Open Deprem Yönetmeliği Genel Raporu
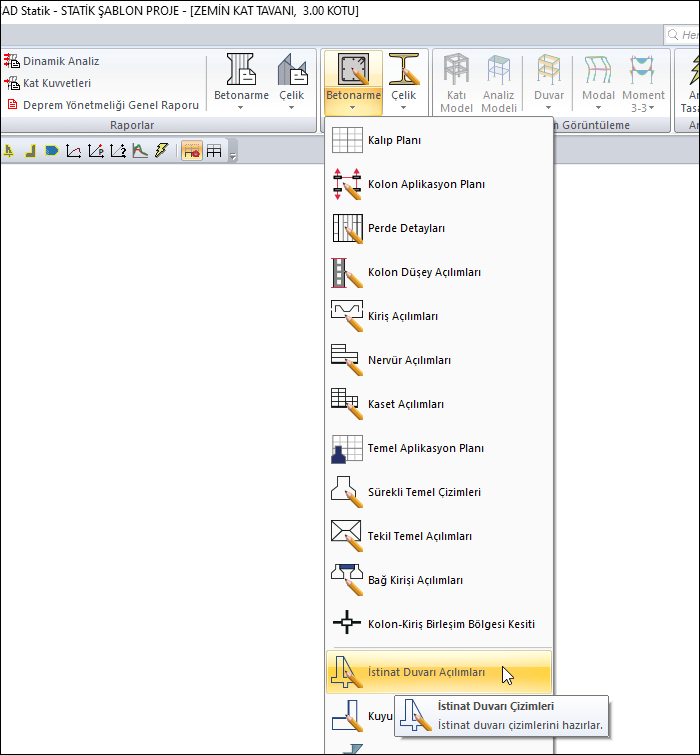This screenshot has height=755, width=700. (102, 104)
